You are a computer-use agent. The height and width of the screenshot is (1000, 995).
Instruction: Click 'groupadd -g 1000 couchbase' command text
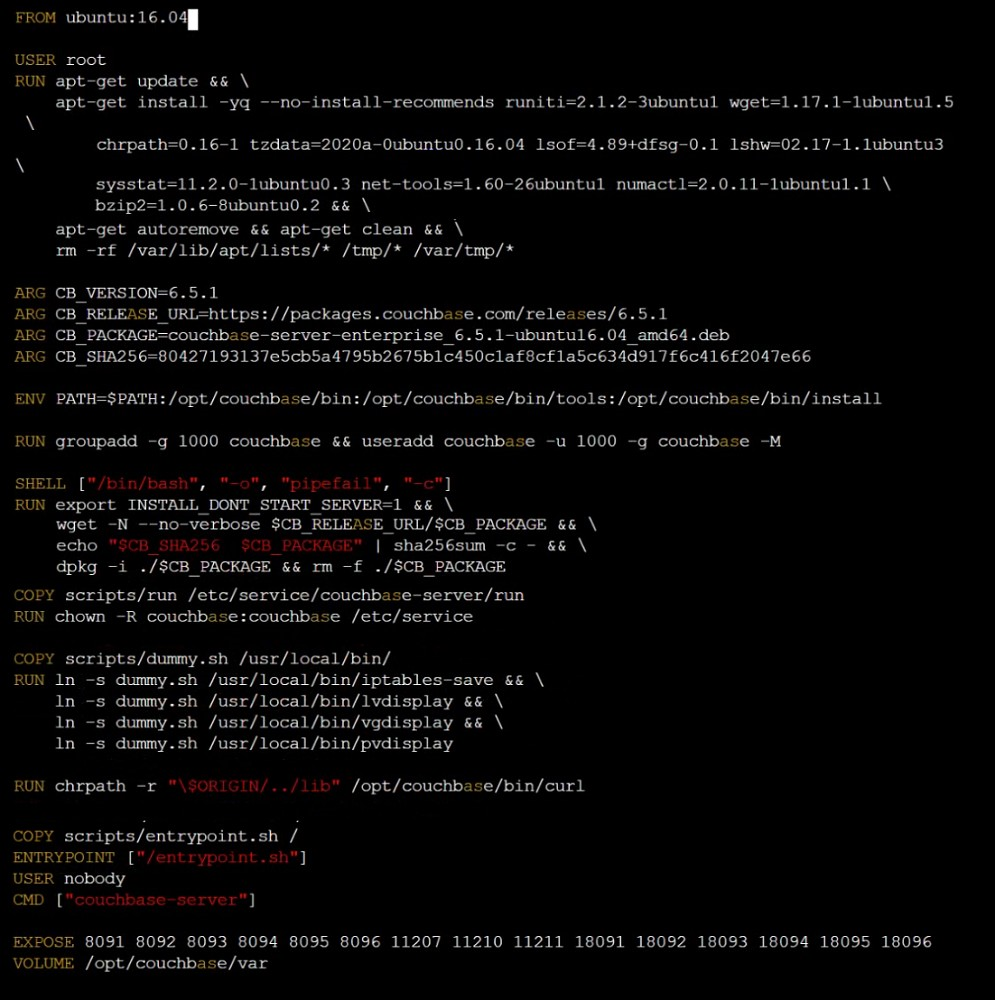coord(188,442)
